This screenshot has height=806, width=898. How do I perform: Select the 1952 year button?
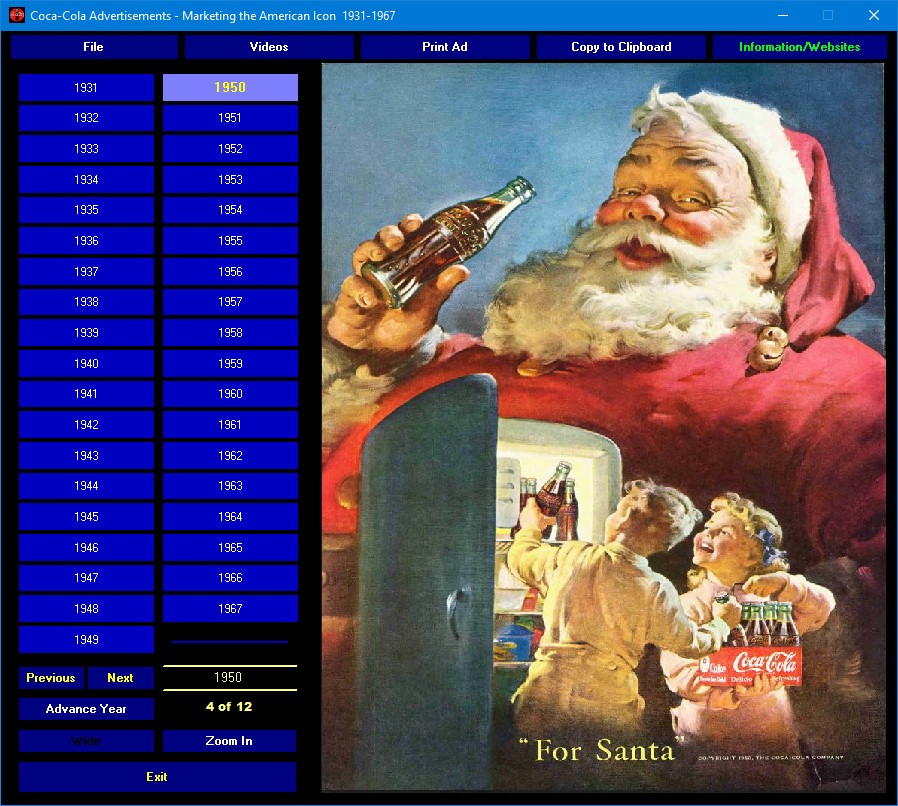pos(230,149)
